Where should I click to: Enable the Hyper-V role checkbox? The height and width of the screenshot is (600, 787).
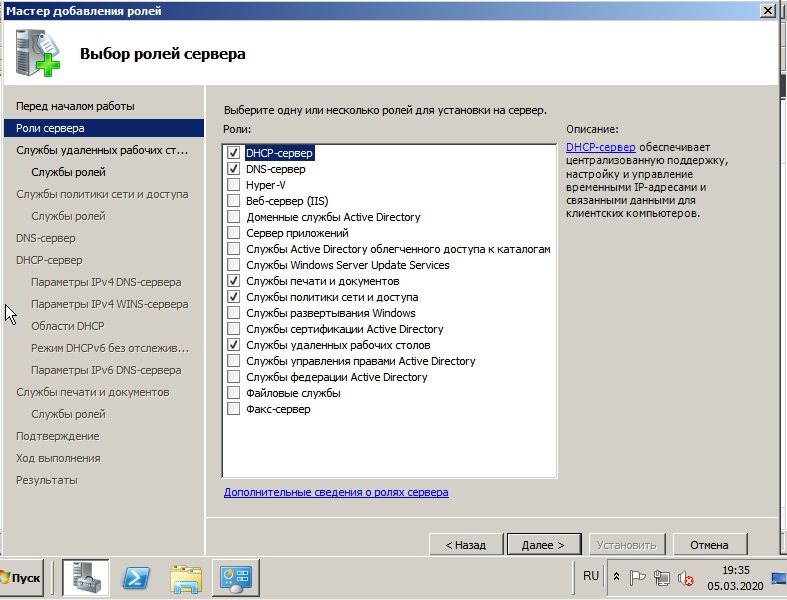pyautogui.click(x=233, y=185)
